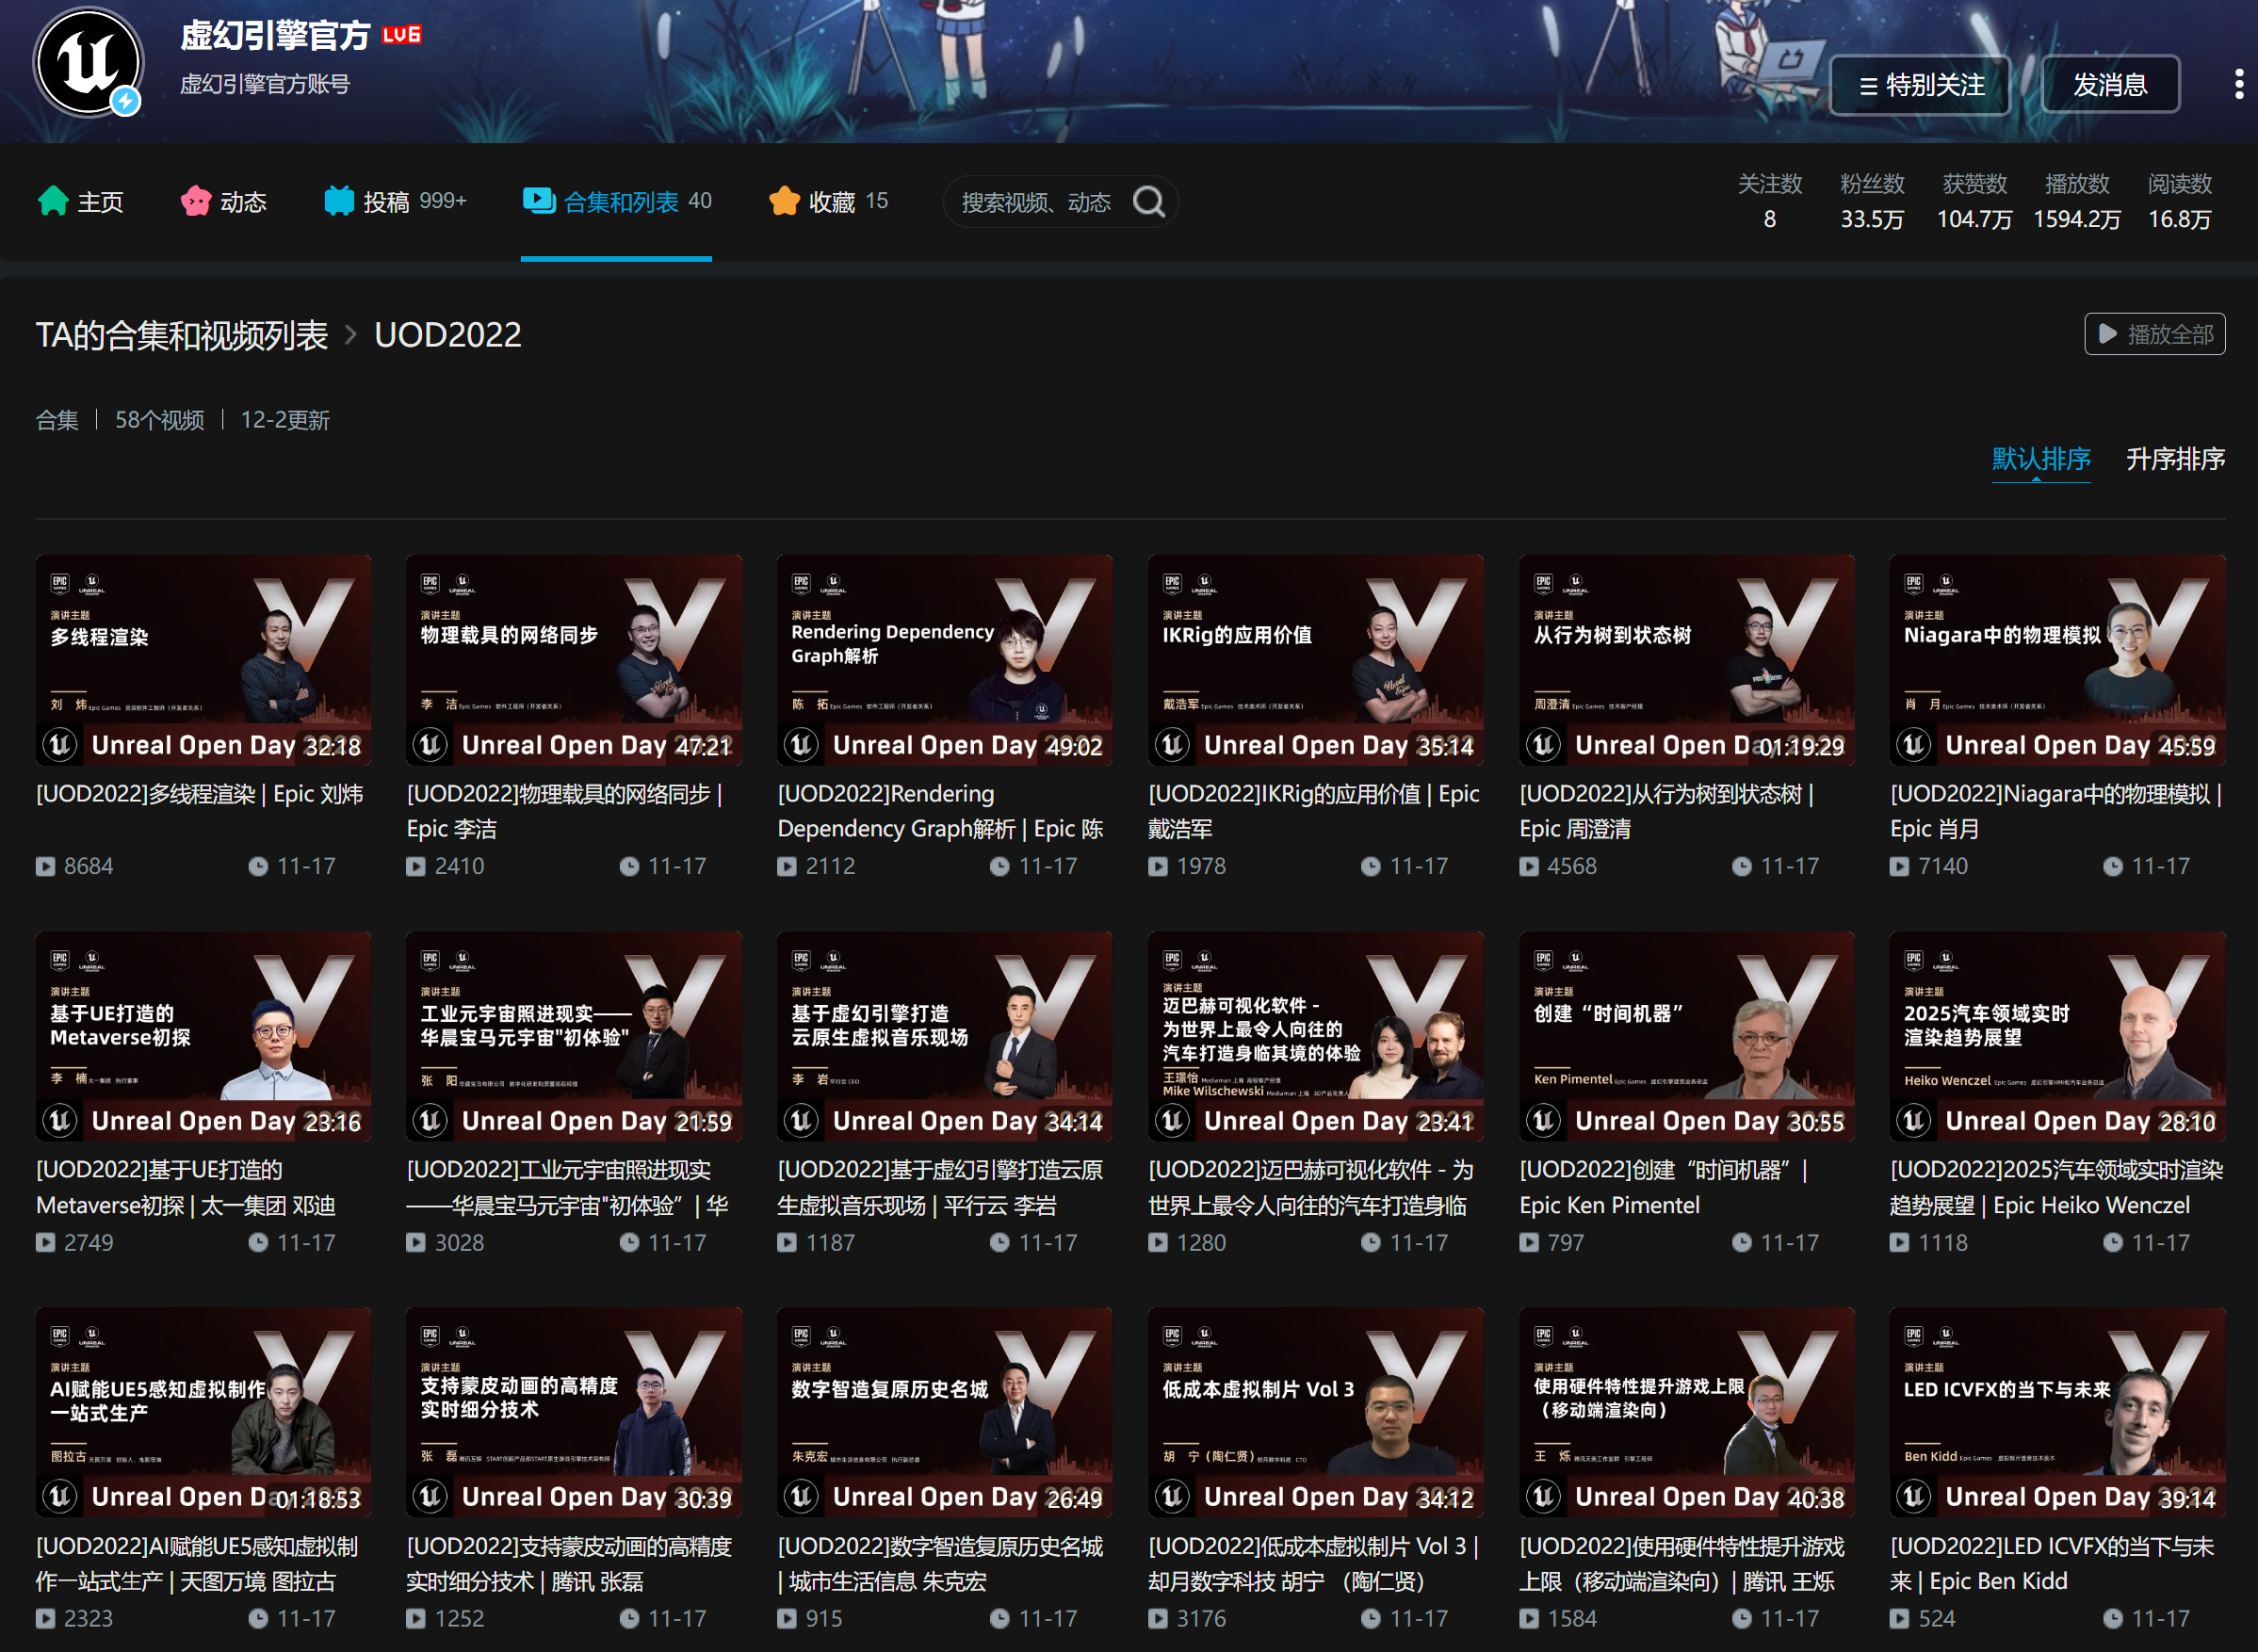
Task: Click the home icon beside 主页
Action: [52, 201]
